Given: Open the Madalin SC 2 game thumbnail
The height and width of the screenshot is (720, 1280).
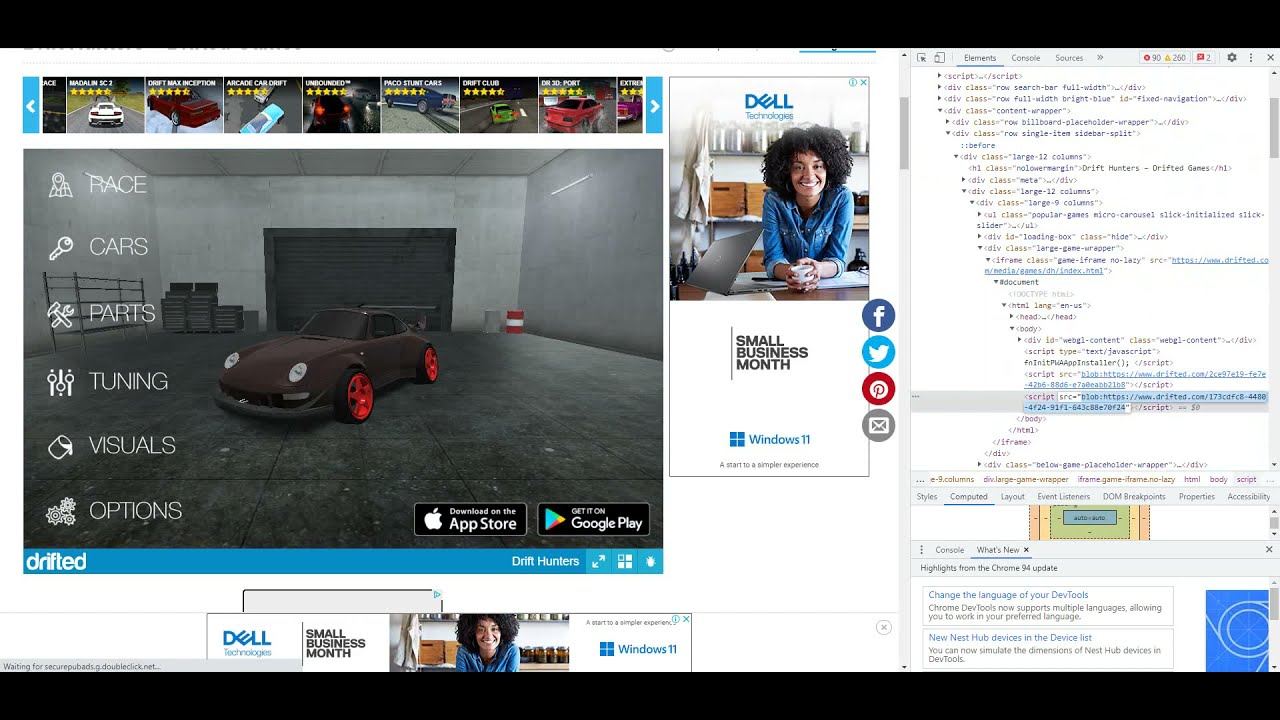Looking at the screenshot, I should 105,105.
